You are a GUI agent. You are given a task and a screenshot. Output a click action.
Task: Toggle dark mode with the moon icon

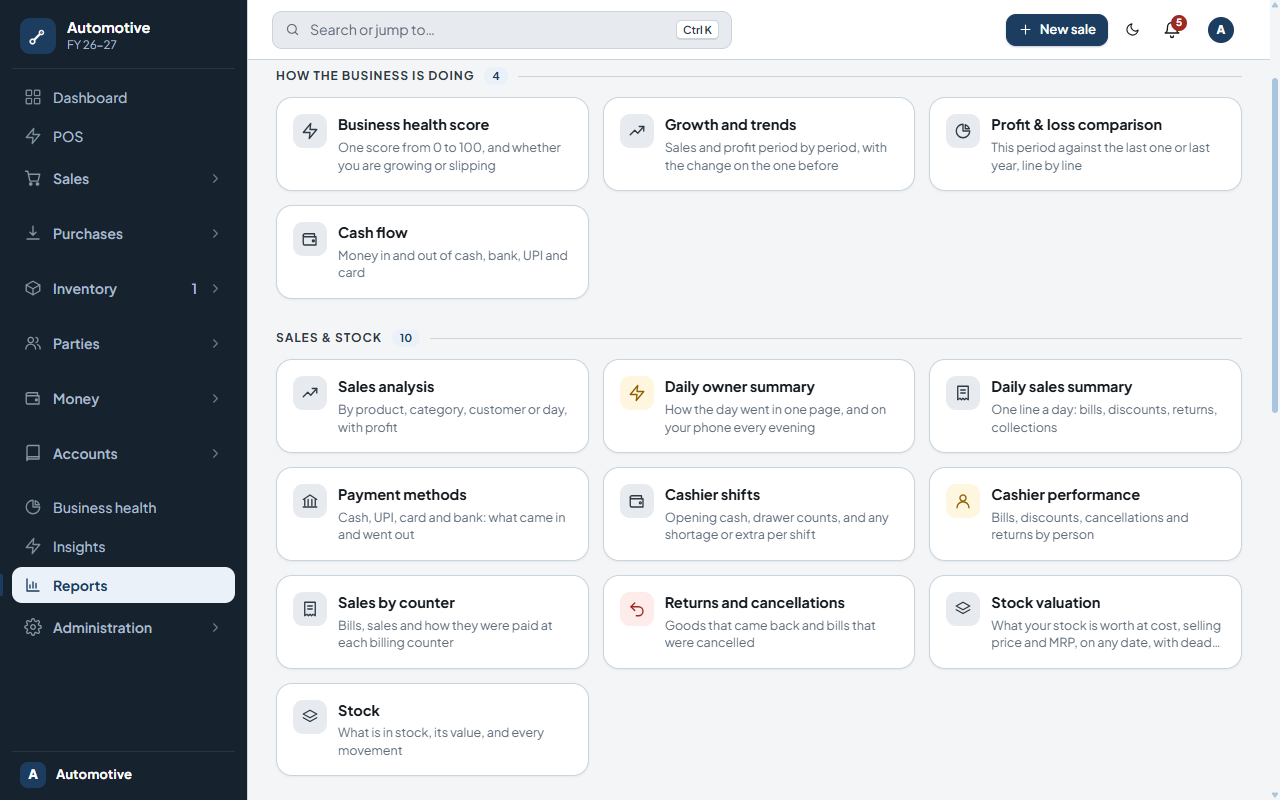[x=1133, y=30]
